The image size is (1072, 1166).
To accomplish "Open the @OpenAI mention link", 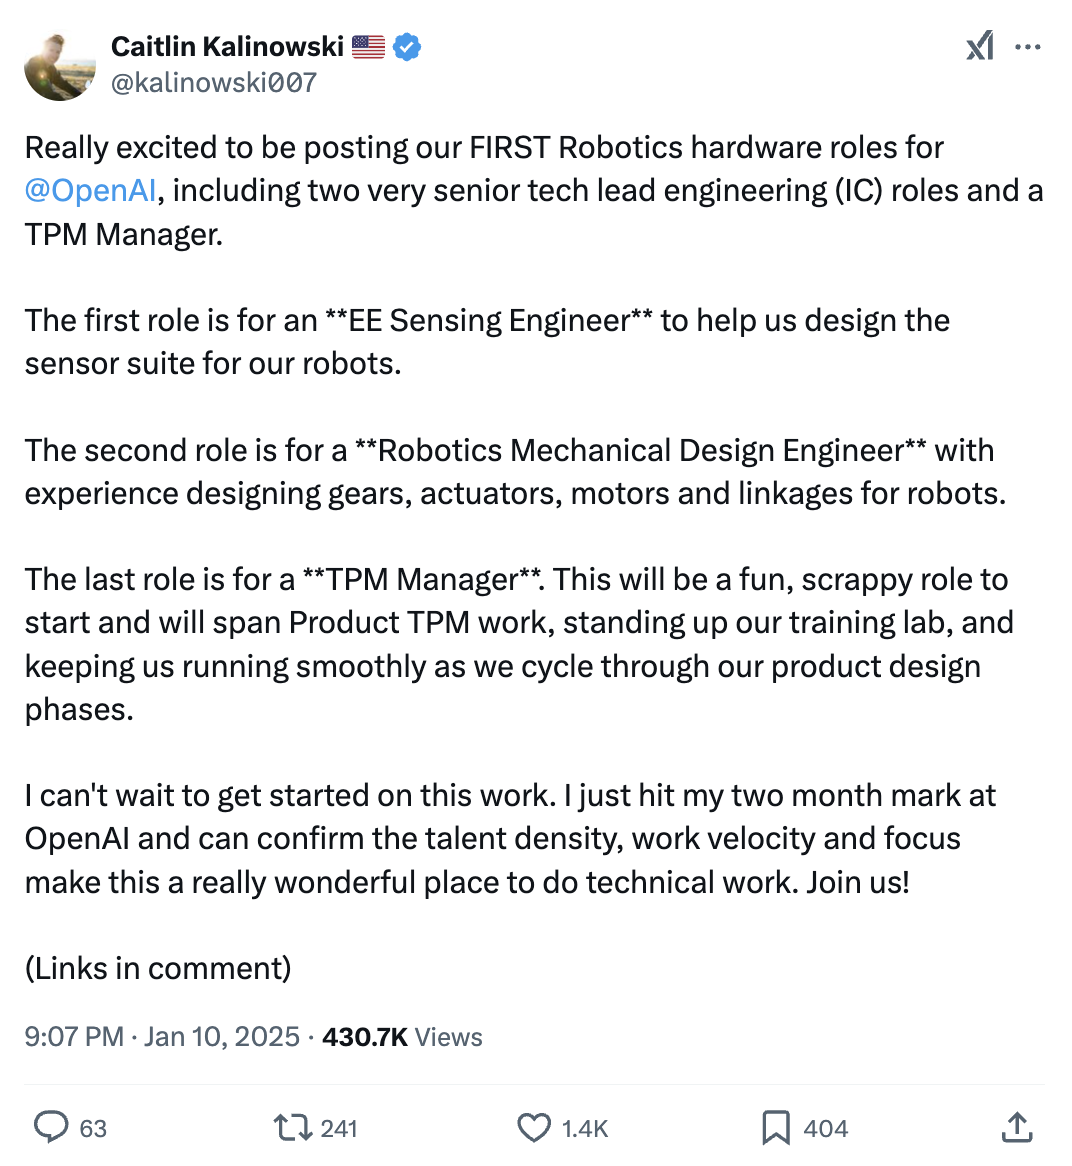I will (x=91, y=190).
